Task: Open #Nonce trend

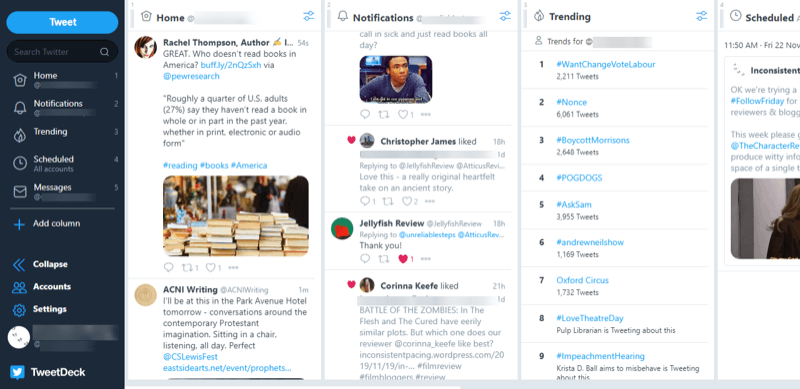Action: tap(571, 102)
